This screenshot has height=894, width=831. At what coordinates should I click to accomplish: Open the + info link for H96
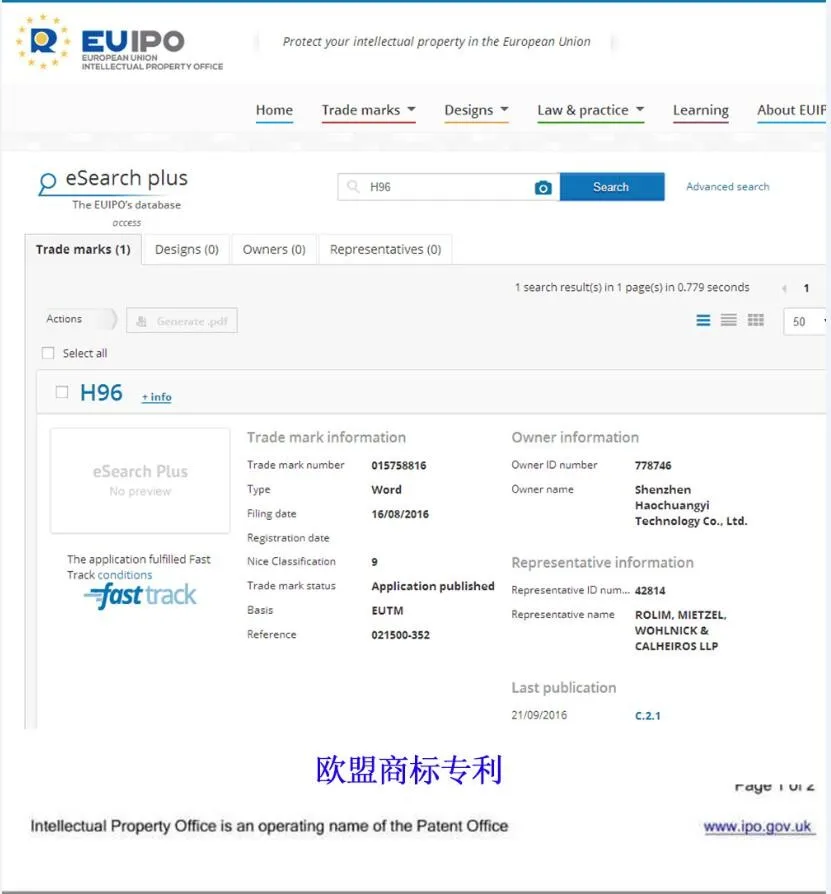157,397
